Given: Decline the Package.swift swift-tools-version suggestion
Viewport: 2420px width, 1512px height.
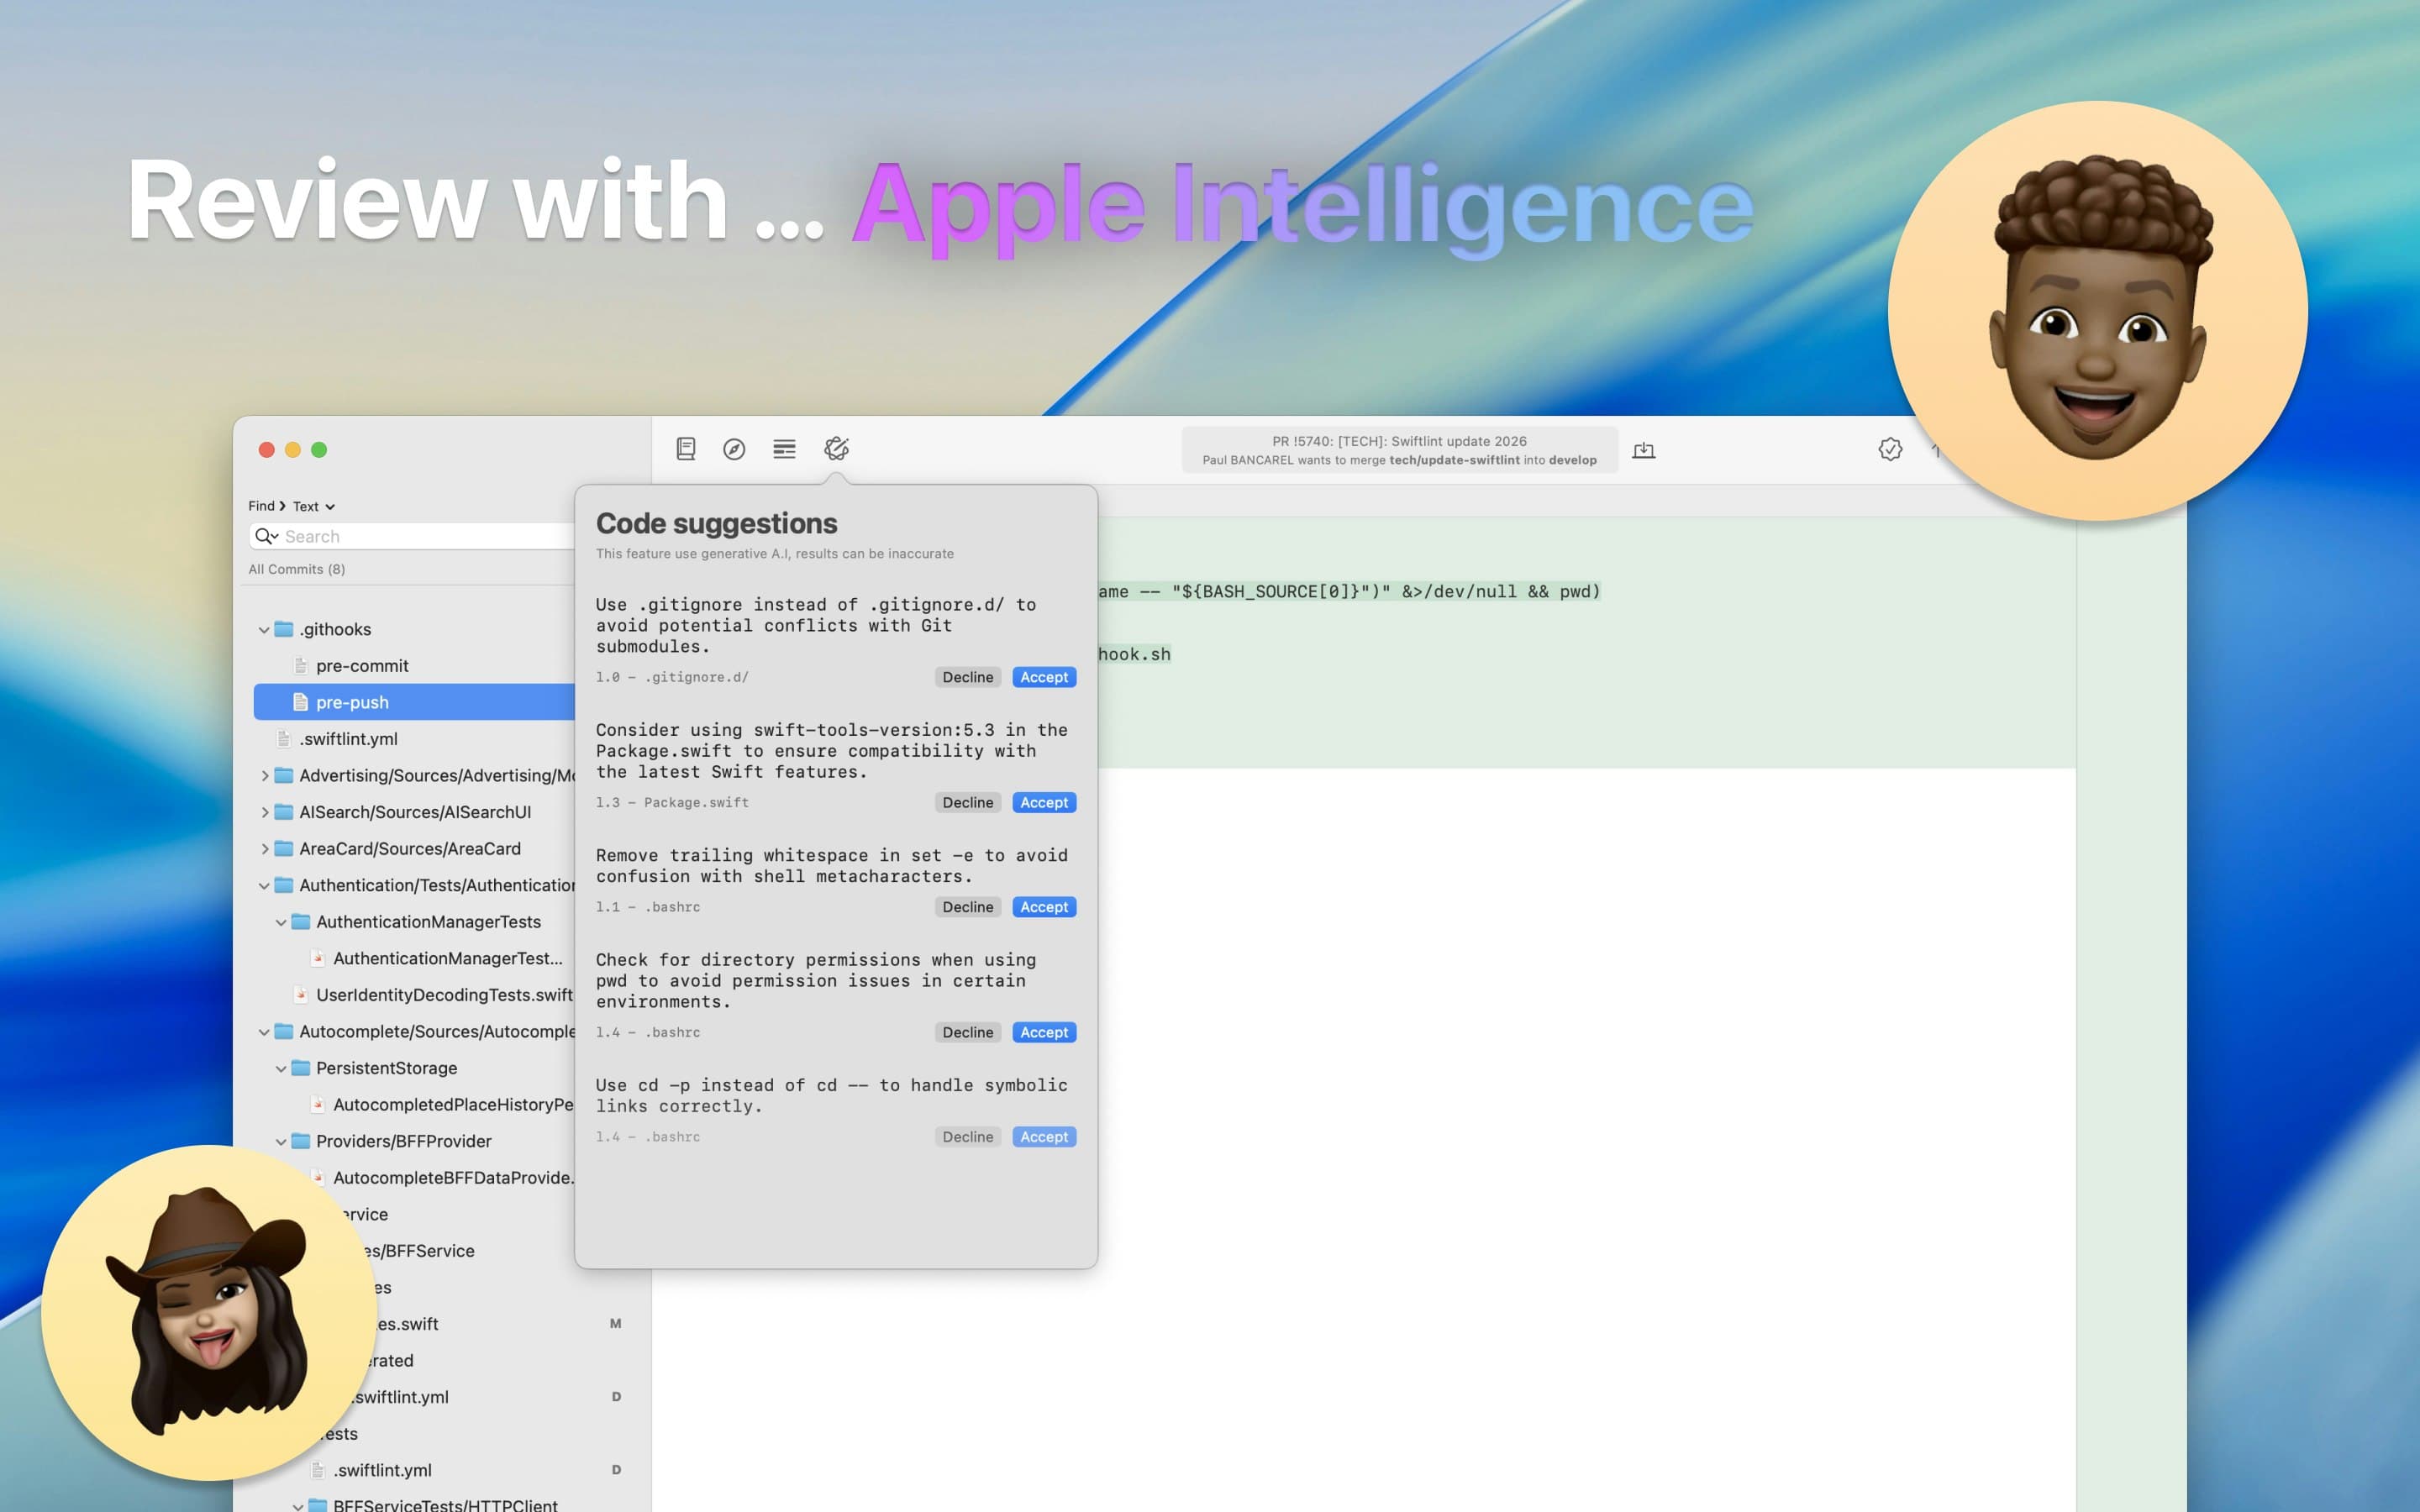Looking at the screenshot, I should [966, 802].
